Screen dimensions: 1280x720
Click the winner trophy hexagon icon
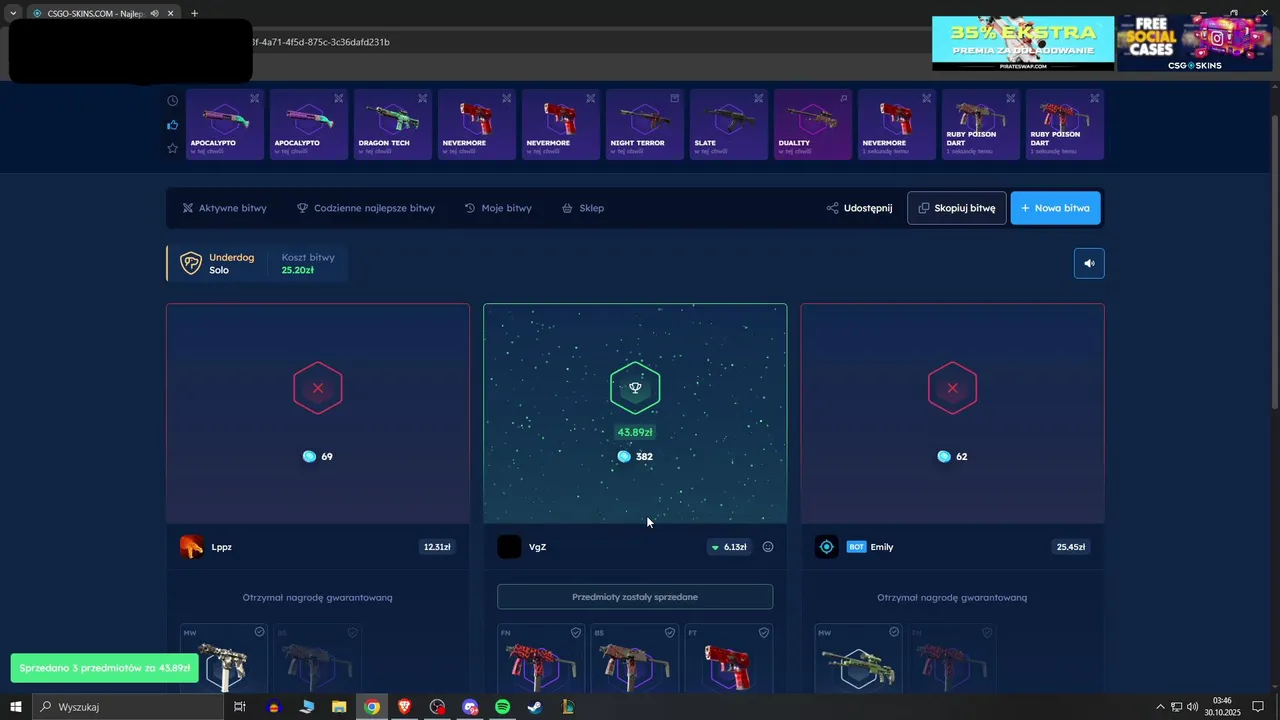[635, 387]
